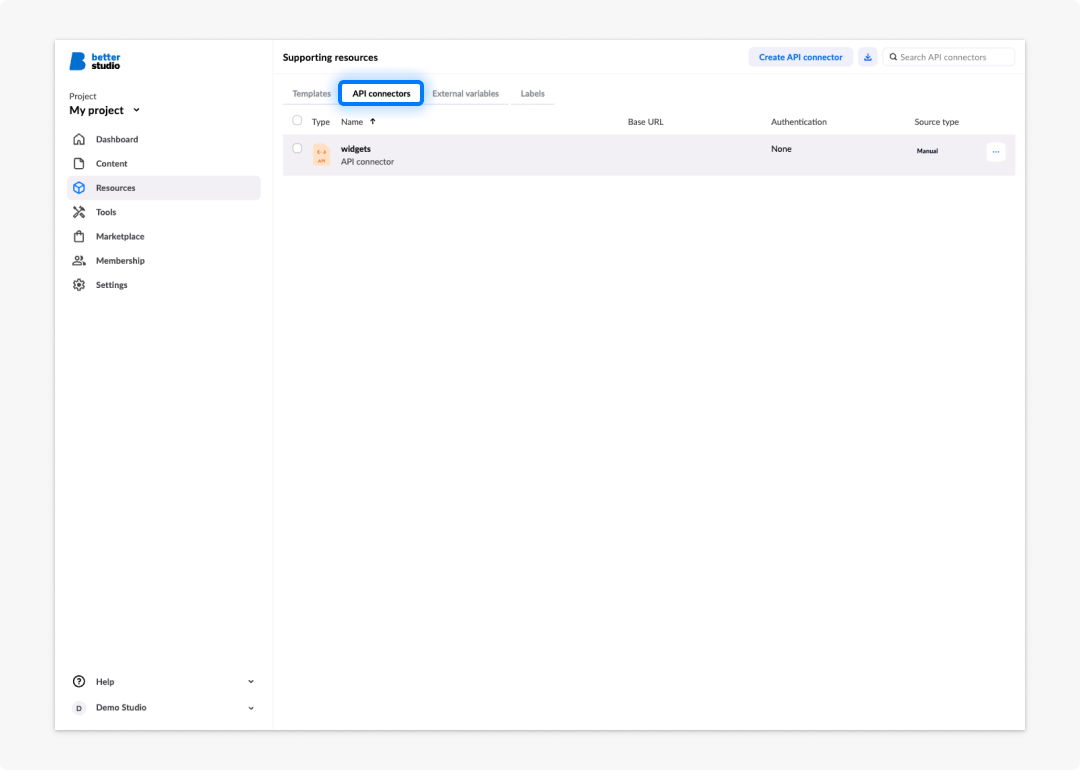The height and width of the screenshot is (770, 1080).
Task: Open the Dashboard home icon
Action: click(79, 139)
